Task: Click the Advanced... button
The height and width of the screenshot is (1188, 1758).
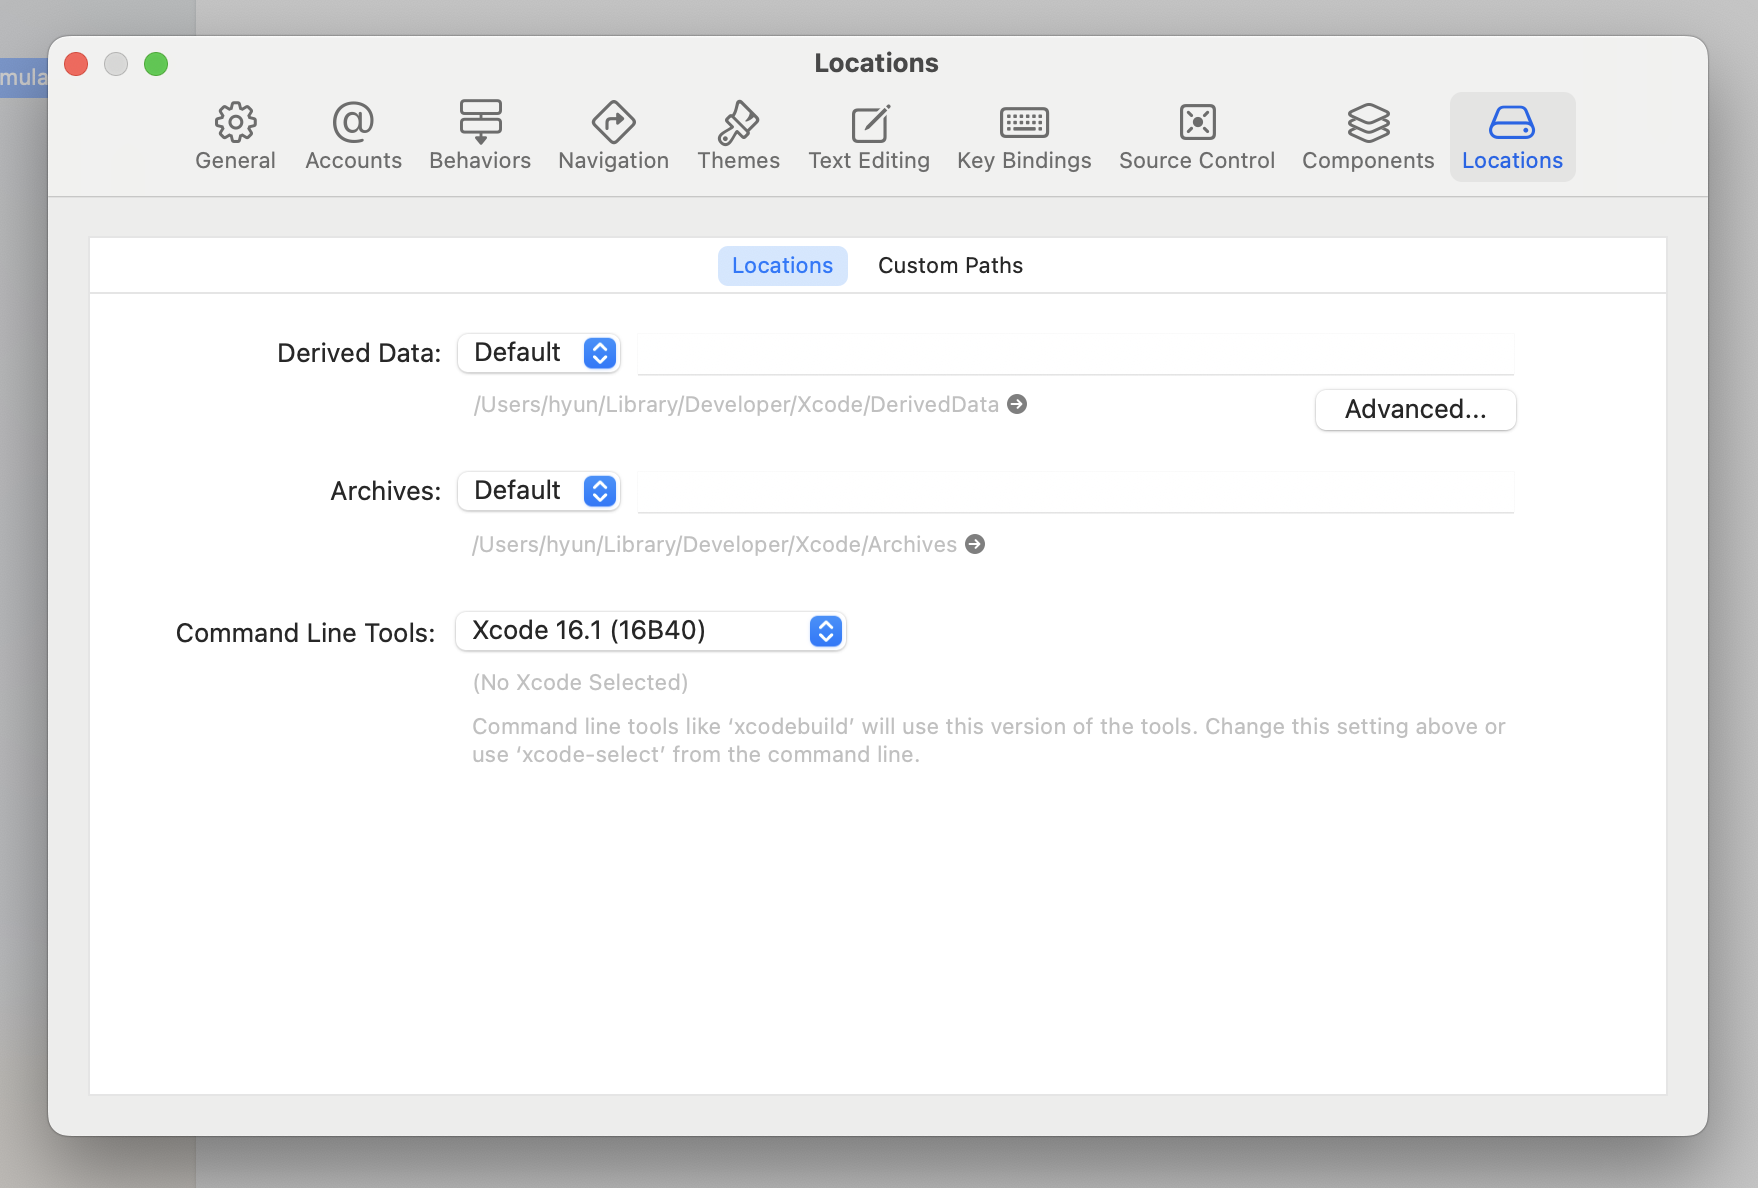Action: [1415, 409]
